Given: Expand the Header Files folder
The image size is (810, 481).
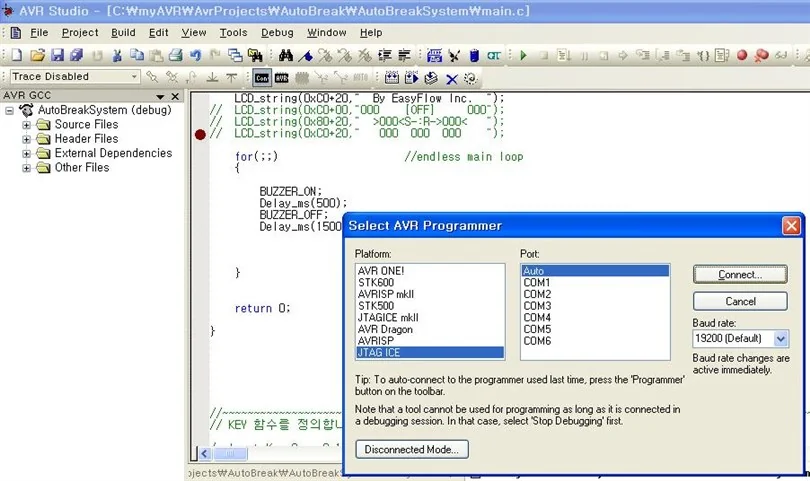Looking at the screenshot, I should (x=26, y=139).
